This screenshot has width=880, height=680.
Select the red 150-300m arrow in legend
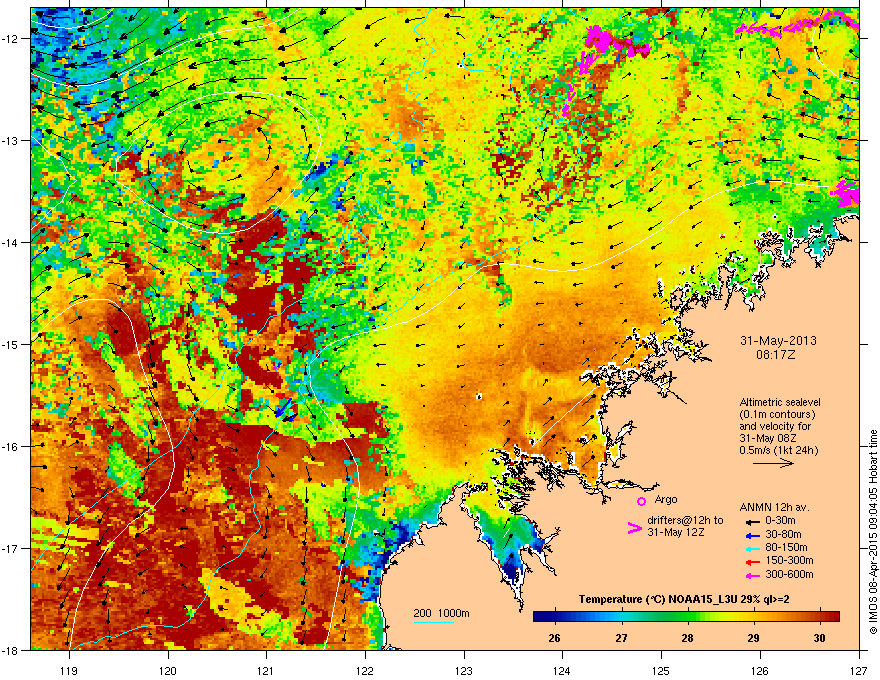point(751,561)
